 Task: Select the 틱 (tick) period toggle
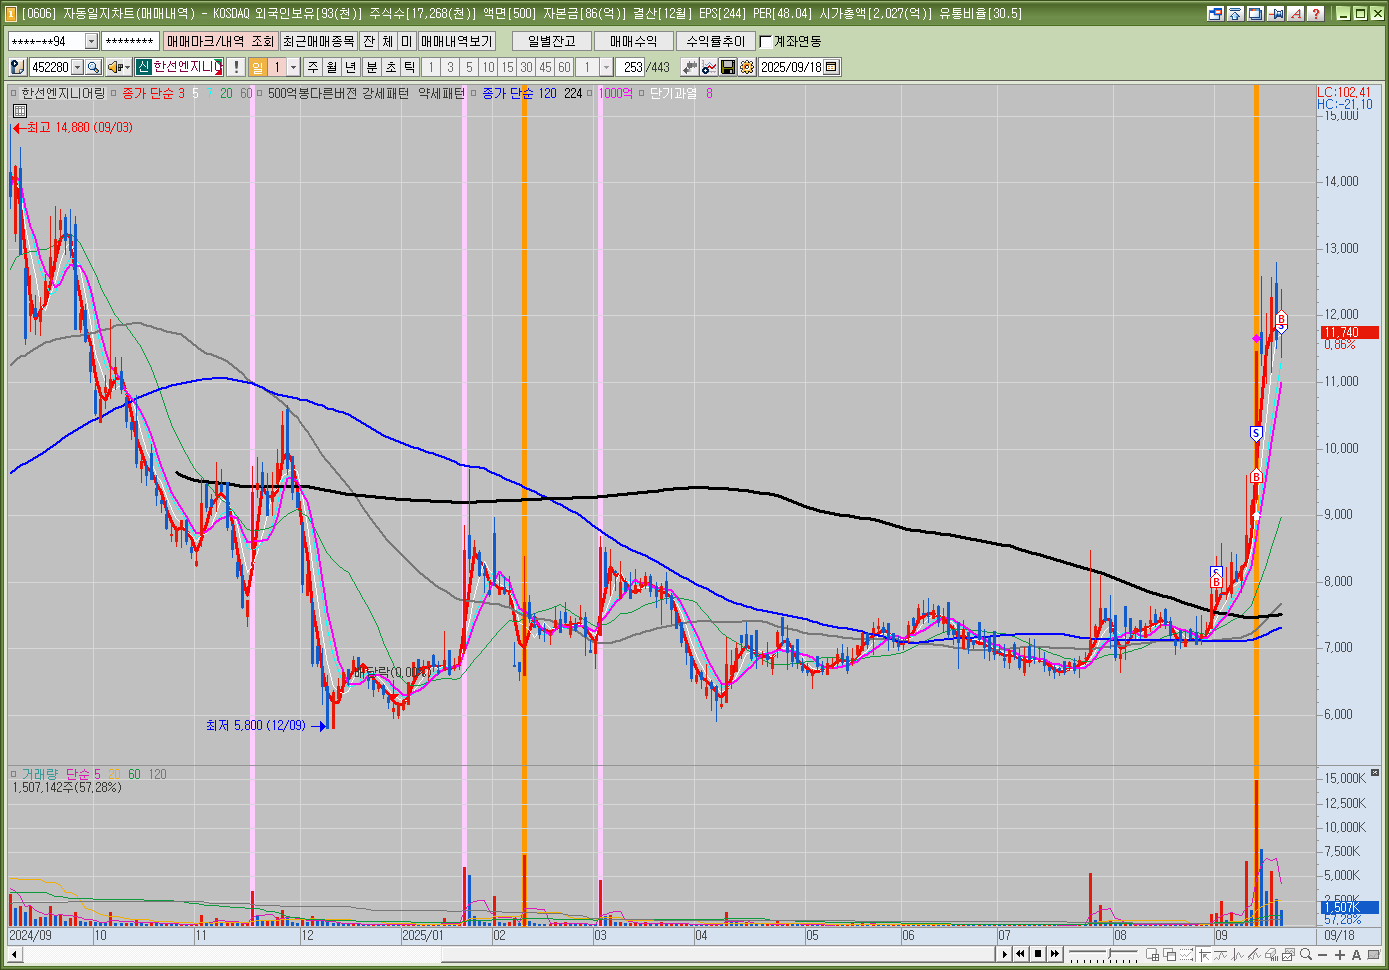pos(410,67)
